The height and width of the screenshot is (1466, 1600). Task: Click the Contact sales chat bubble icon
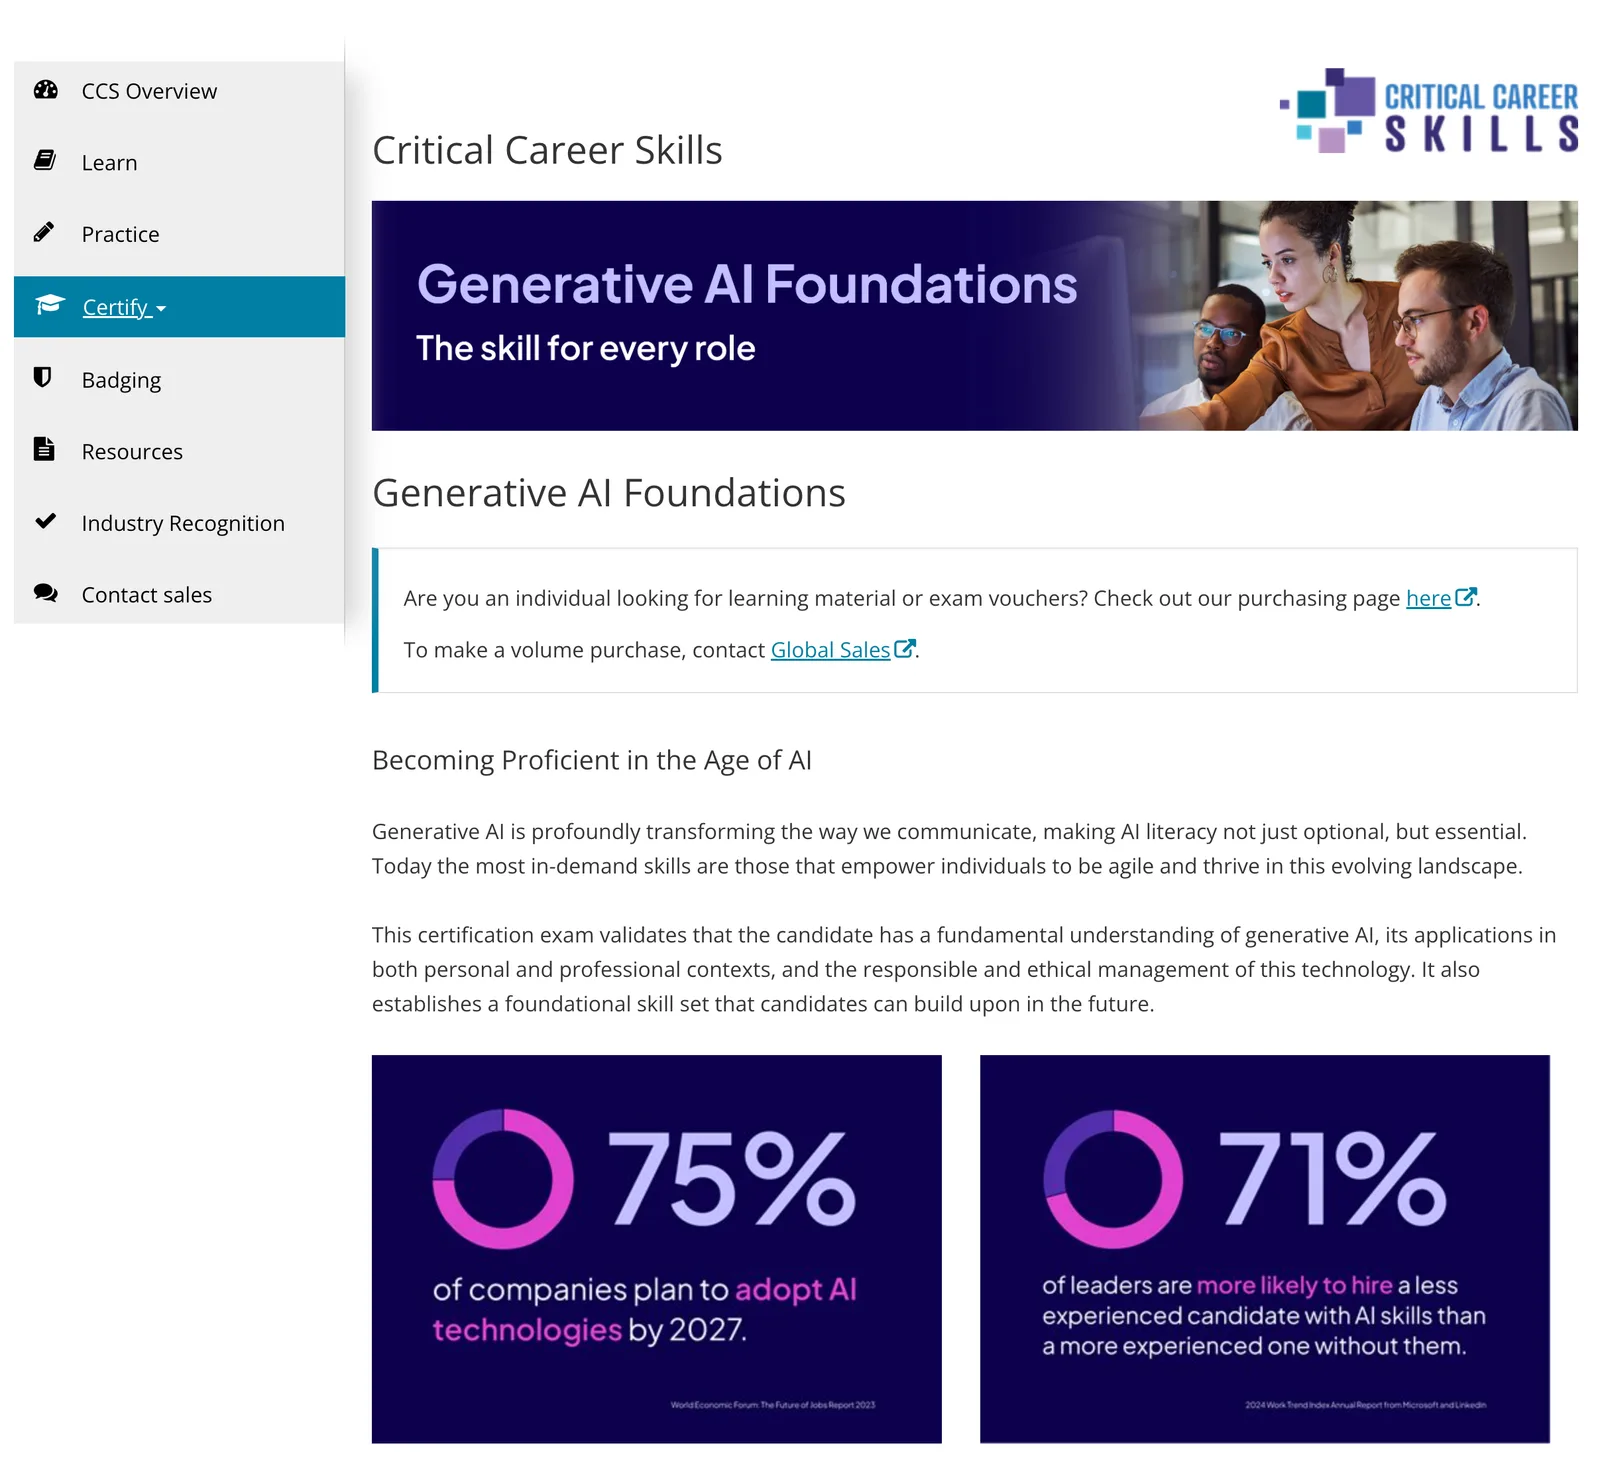[x=45, y=593]
